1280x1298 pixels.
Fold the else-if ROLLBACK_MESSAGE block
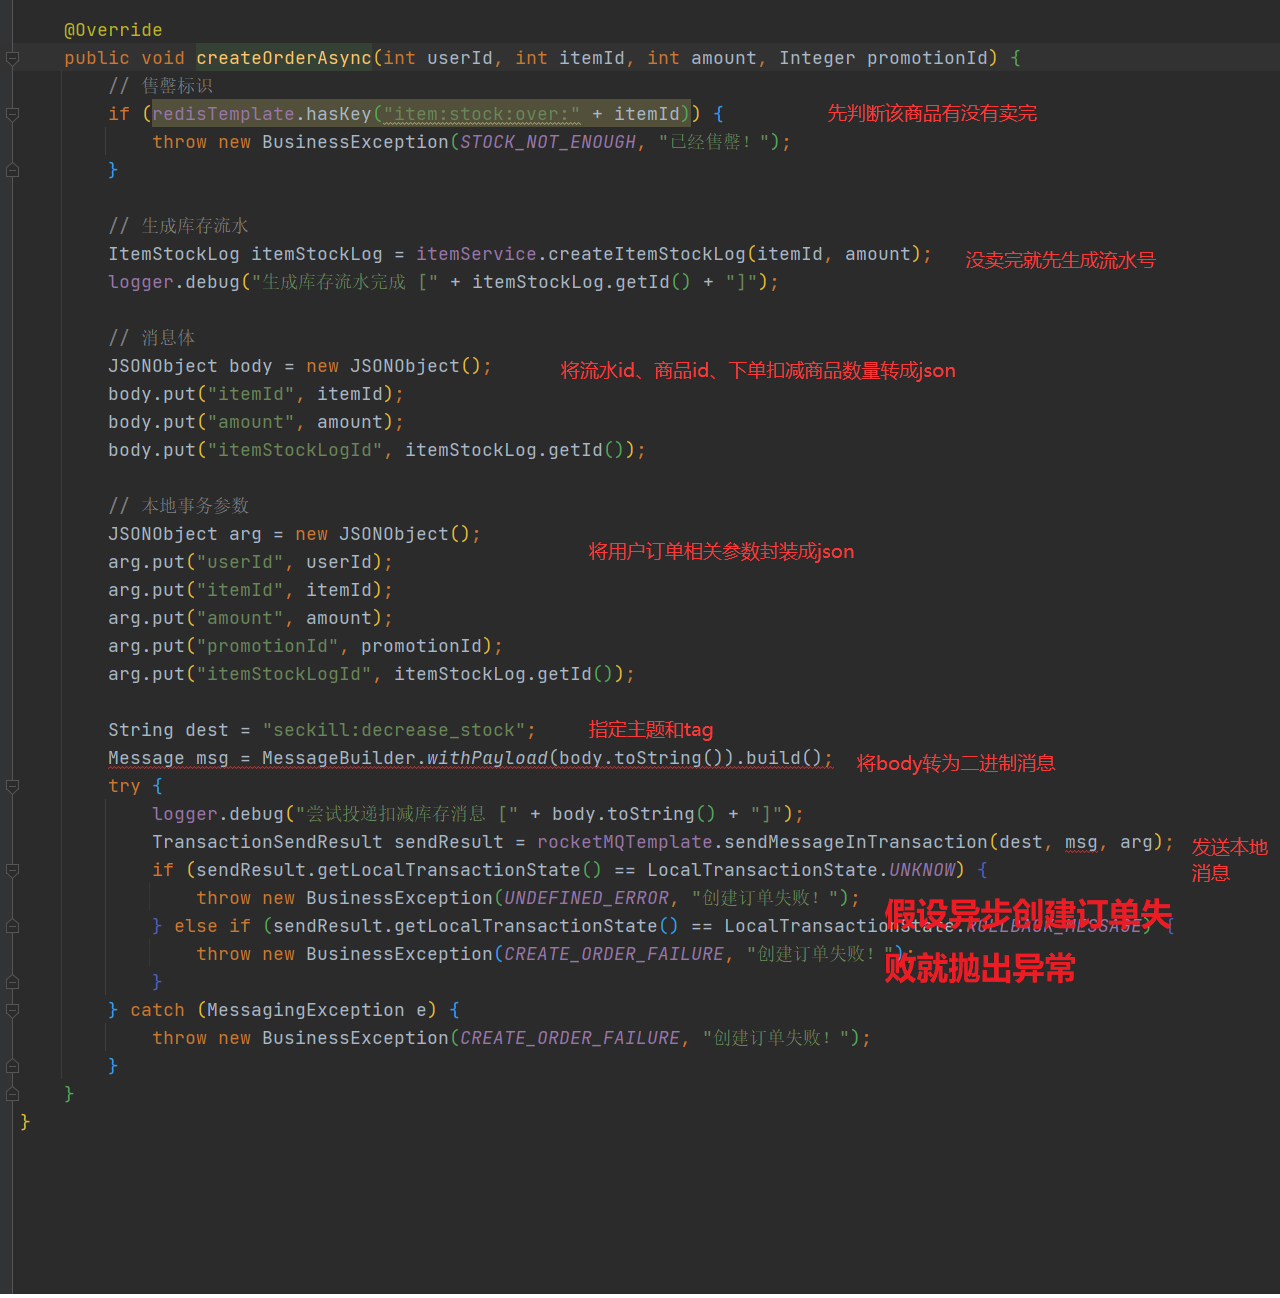tap(13, 926)
